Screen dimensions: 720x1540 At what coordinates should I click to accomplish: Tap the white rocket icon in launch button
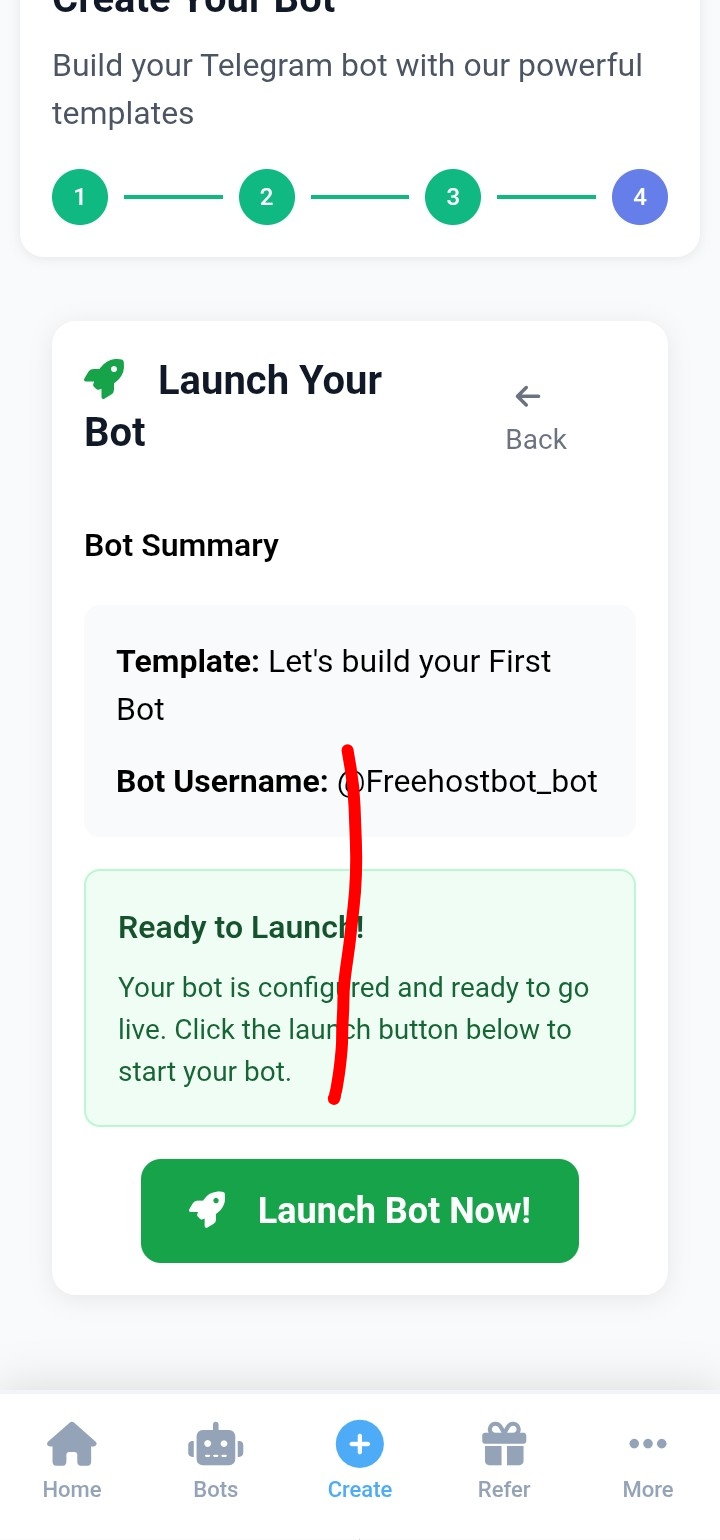(207, 1210)
